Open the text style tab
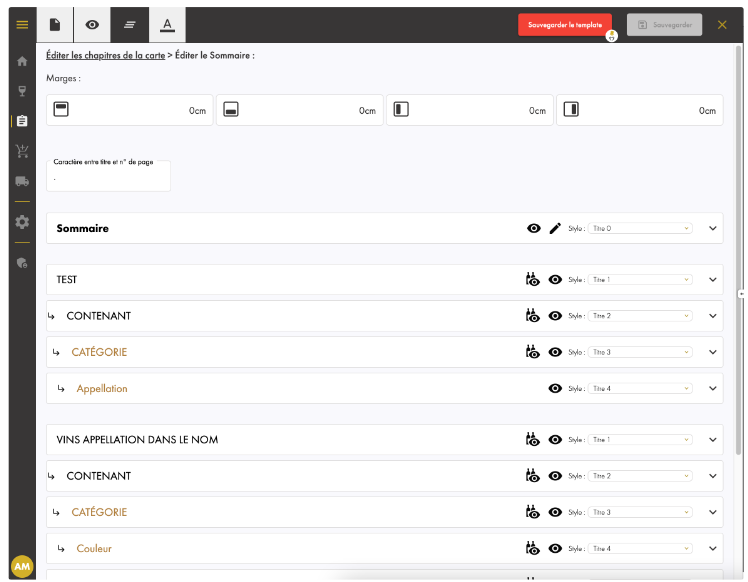The width and height of the screenshot is (748, 582). pyautogui.click(x=167, y=24)
